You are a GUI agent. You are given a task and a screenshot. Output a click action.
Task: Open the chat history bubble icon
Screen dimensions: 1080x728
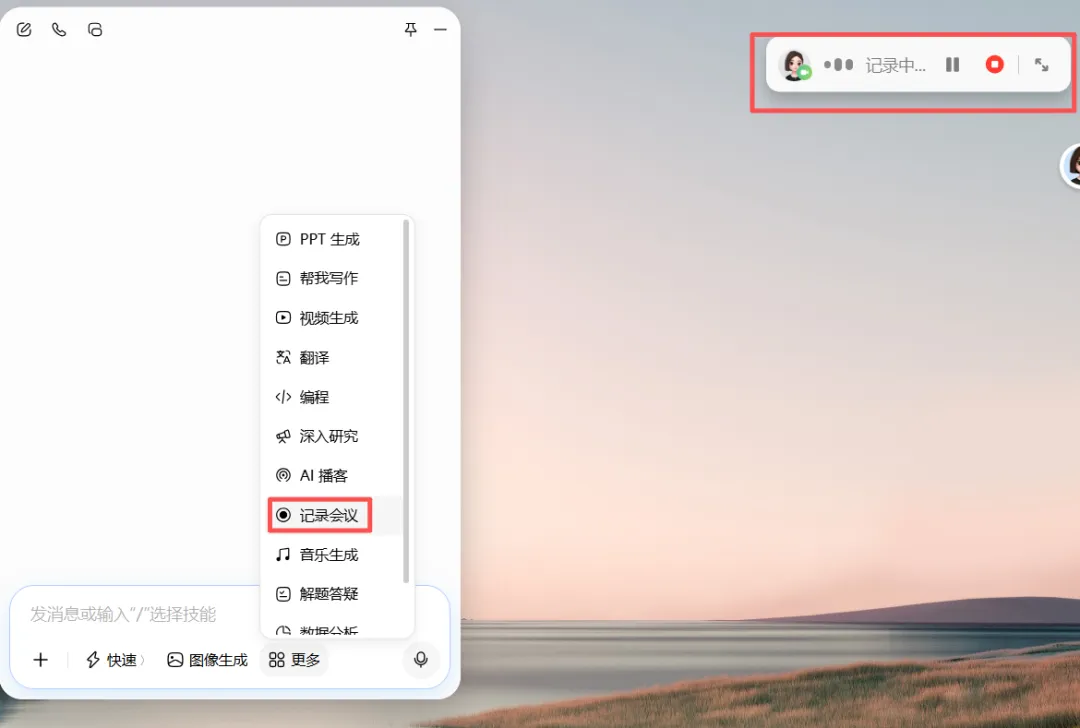pos(95,30)
